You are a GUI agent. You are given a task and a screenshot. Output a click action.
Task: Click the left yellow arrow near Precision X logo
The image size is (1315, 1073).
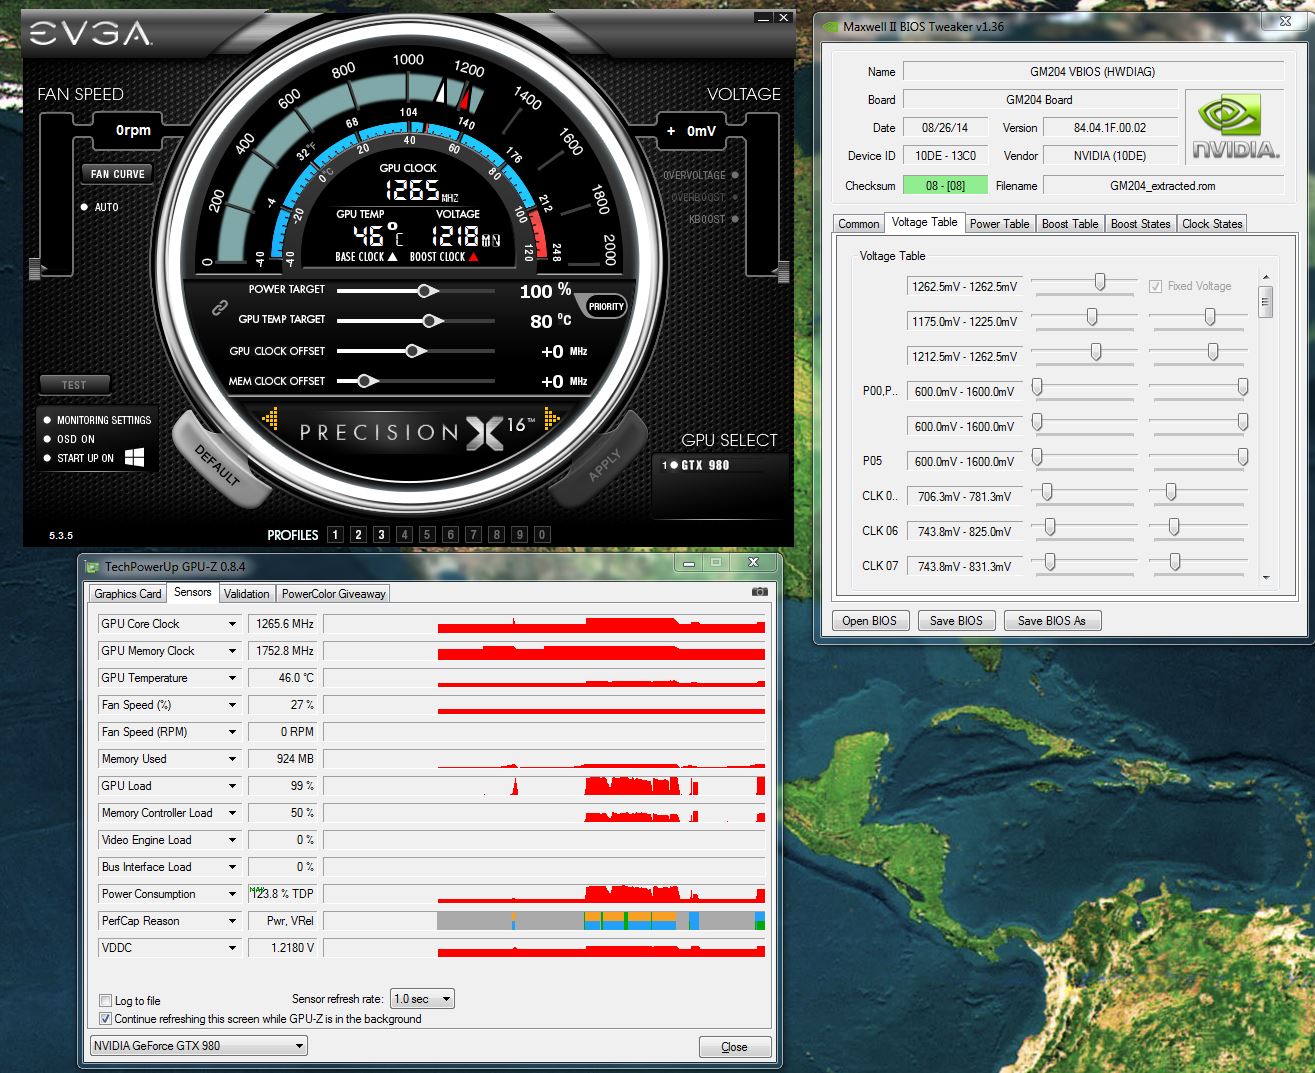tap(270, 417)
